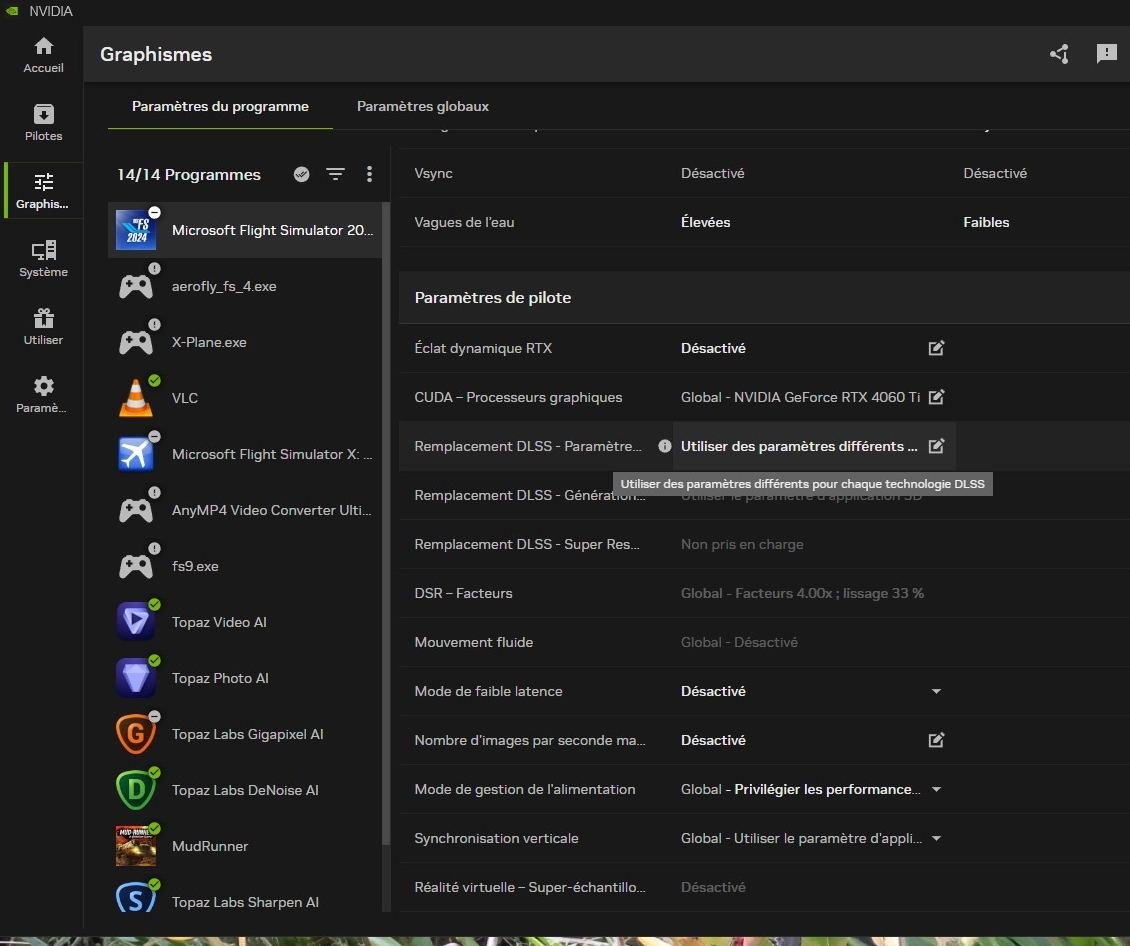Click the X-Plane.exe gamepad icon
Viewport: 1130px width, 946px height.
(x=135, y=342)
